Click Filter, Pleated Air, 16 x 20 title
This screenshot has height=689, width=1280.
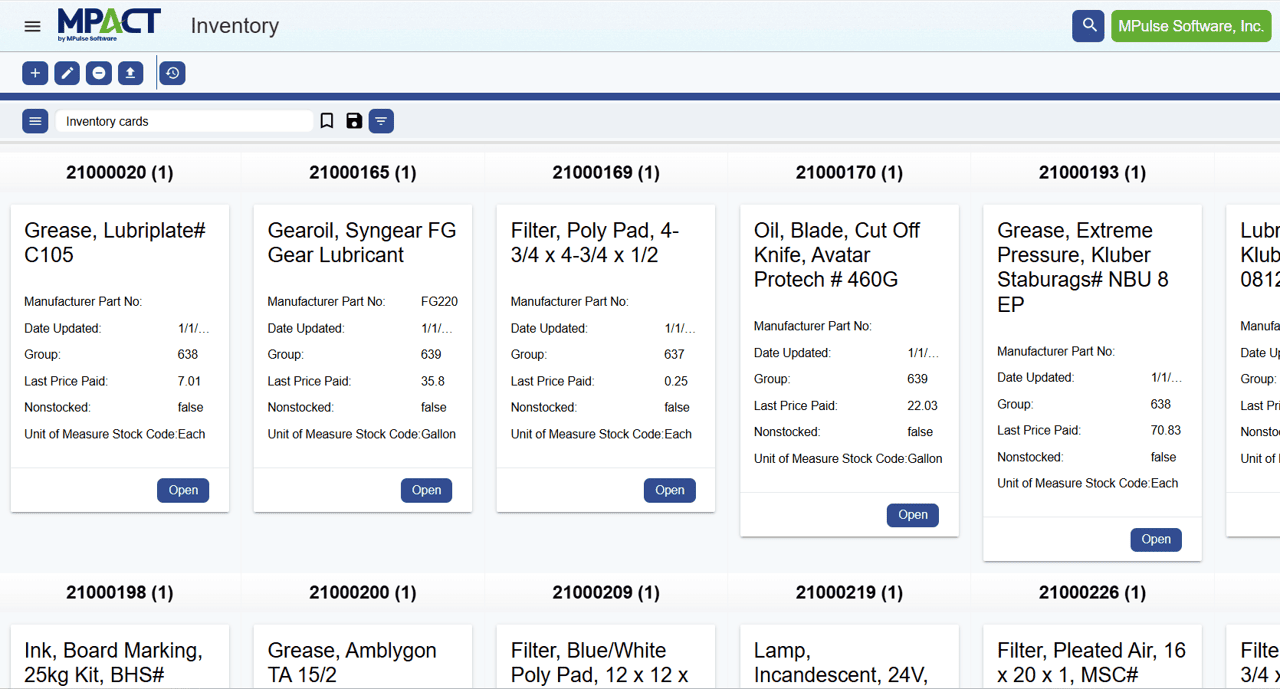pyautogui.click(x=1091, y=662)
